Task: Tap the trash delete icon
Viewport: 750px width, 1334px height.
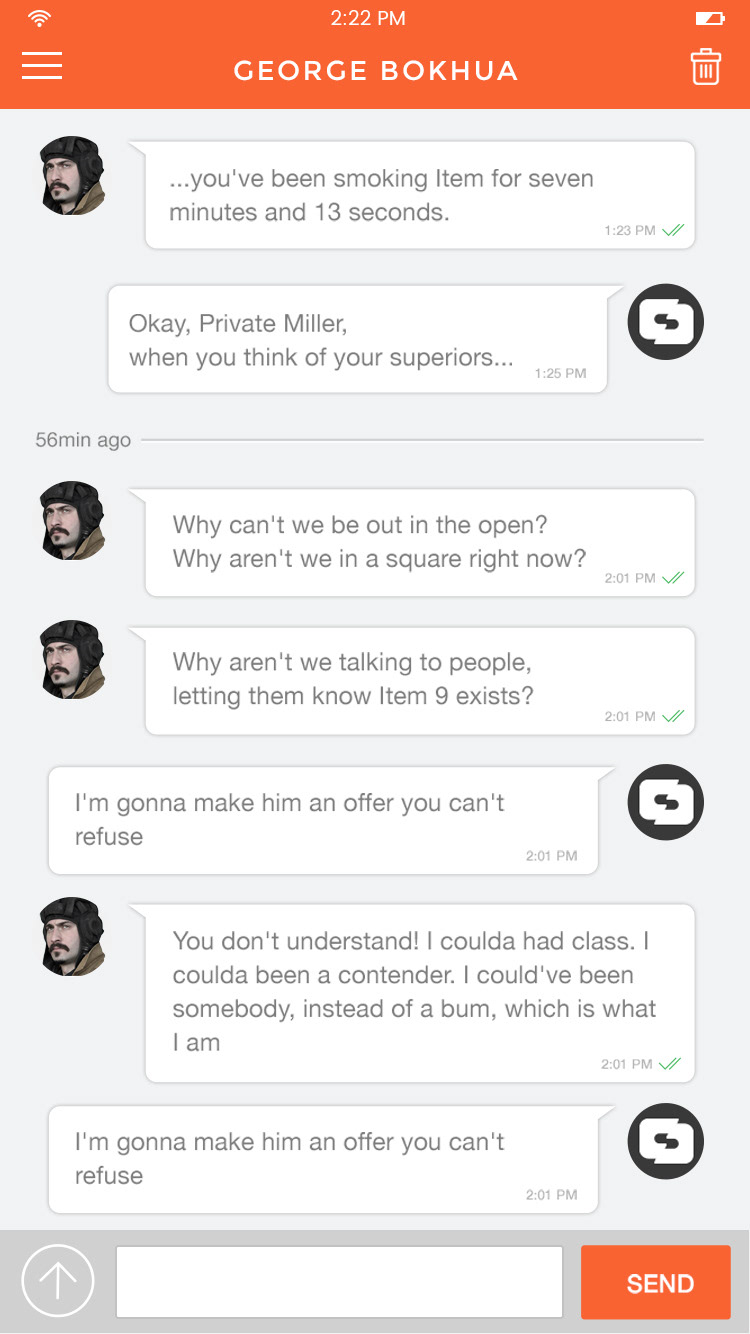Action: [x=706, y=67]
